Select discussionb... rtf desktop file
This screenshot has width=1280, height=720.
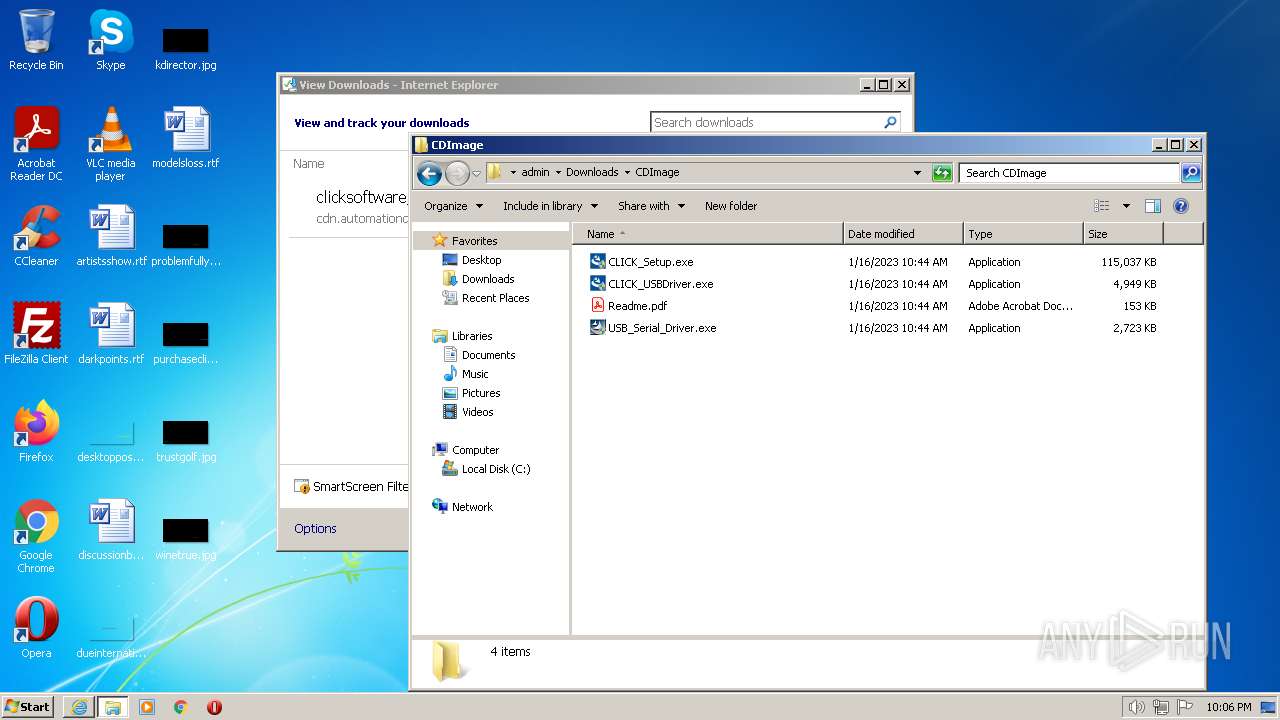point(111,530)
